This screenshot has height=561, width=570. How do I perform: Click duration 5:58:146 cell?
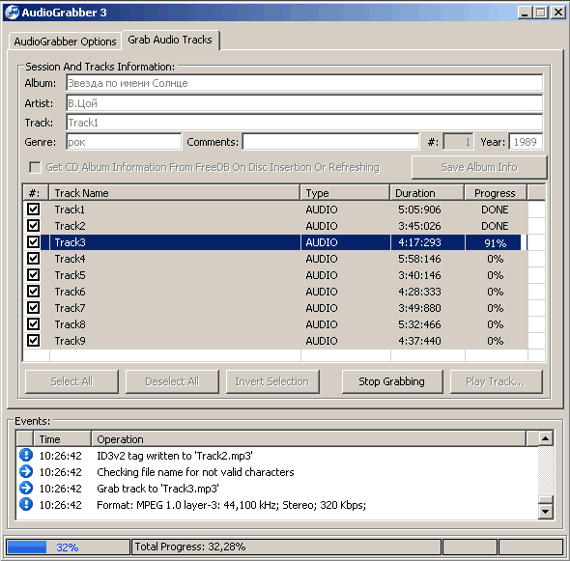tap(420, 259)
